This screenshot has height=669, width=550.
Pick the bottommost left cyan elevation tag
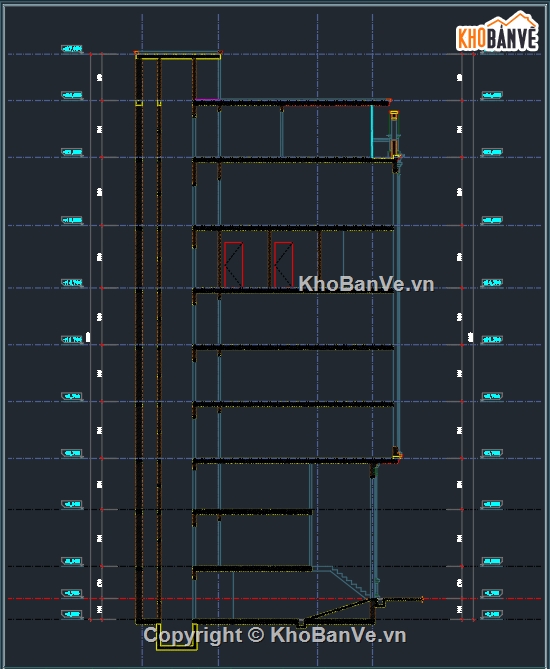click(72, 614)
